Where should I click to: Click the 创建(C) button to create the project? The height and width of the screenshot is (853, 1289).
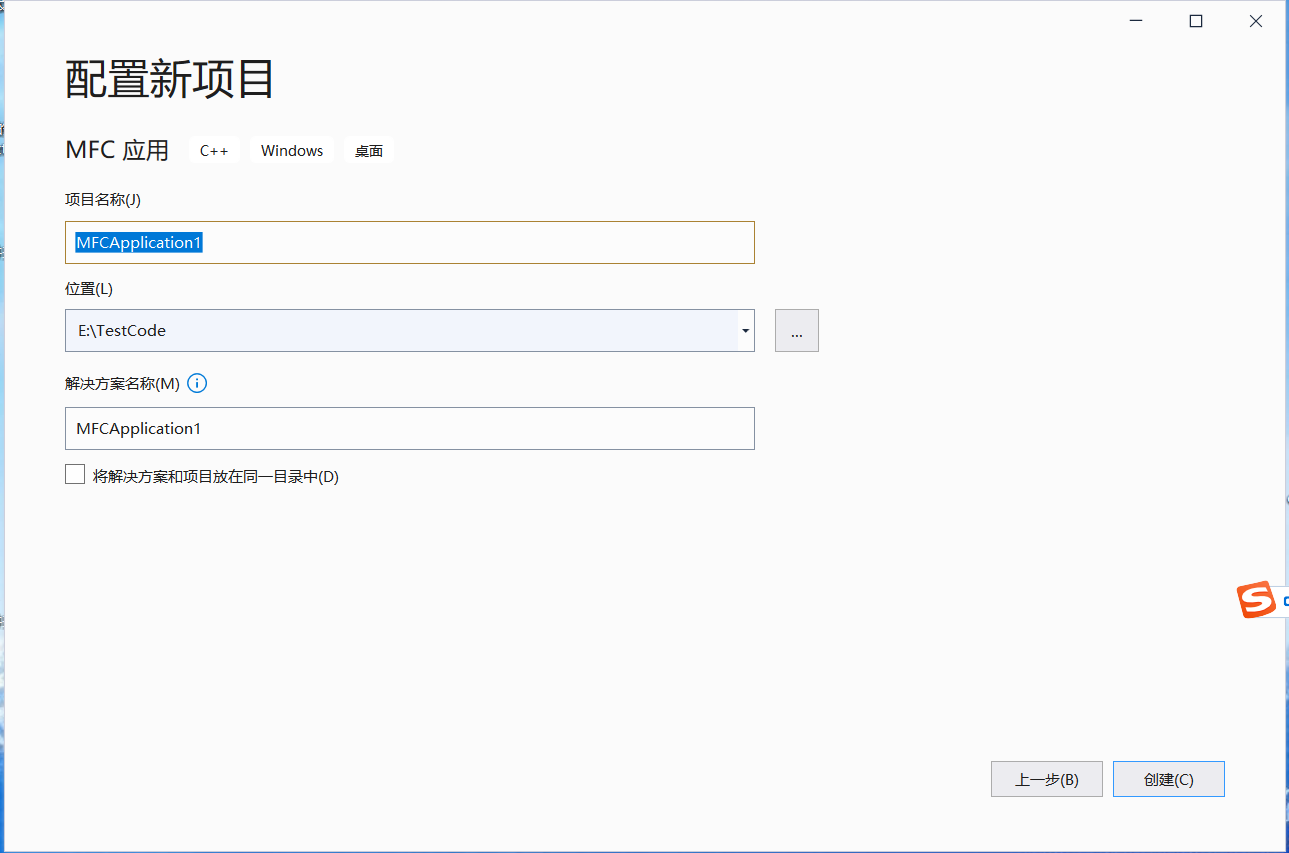click(1168, 779)
